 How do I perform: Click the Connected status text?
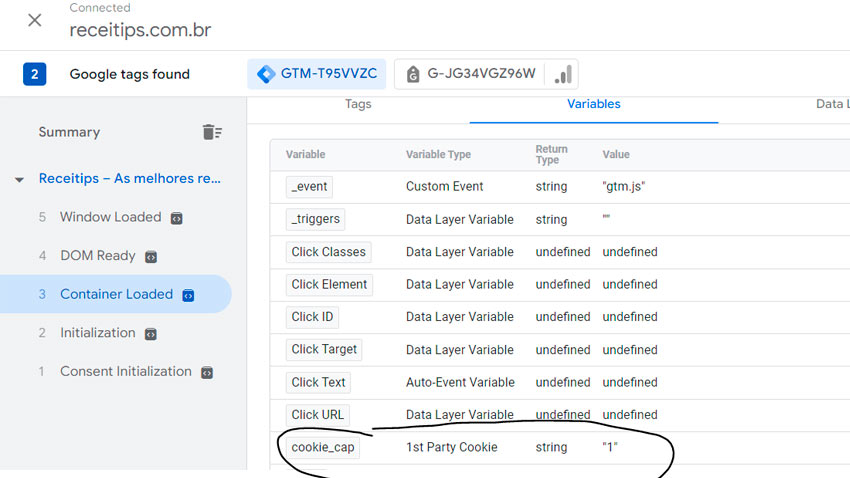coord(100,8)
